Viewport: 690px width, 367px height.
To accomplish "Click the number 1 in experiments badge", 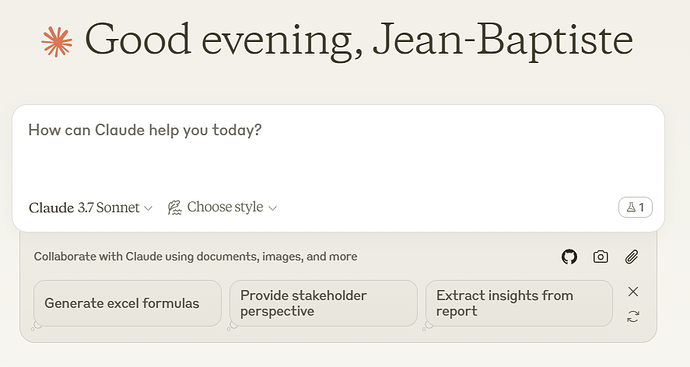I will 642,207.
